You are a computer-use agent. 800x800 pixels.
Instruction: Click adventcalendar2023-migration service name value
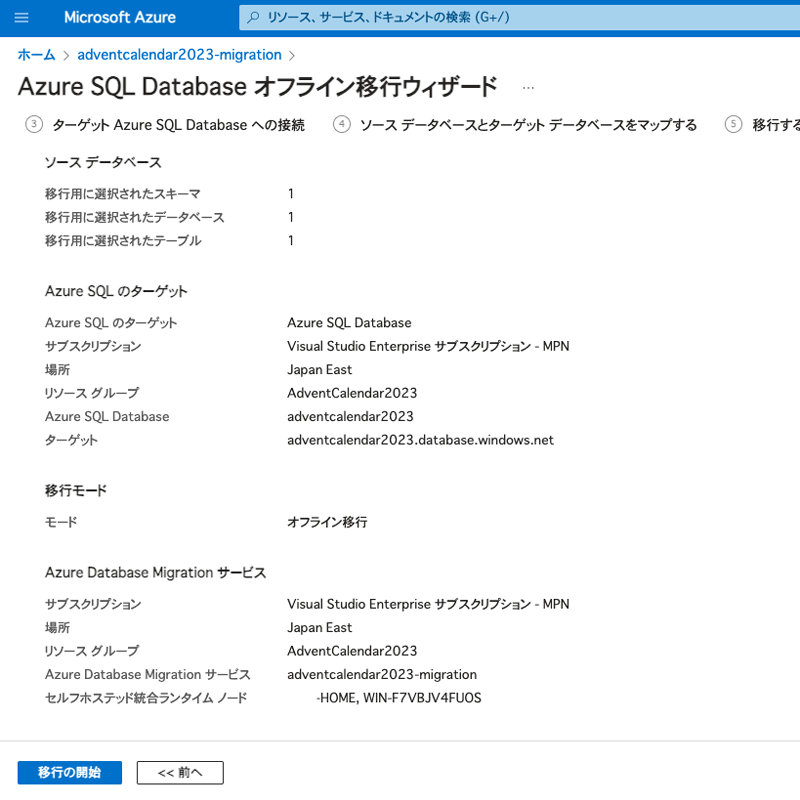(x=382, y=674)
